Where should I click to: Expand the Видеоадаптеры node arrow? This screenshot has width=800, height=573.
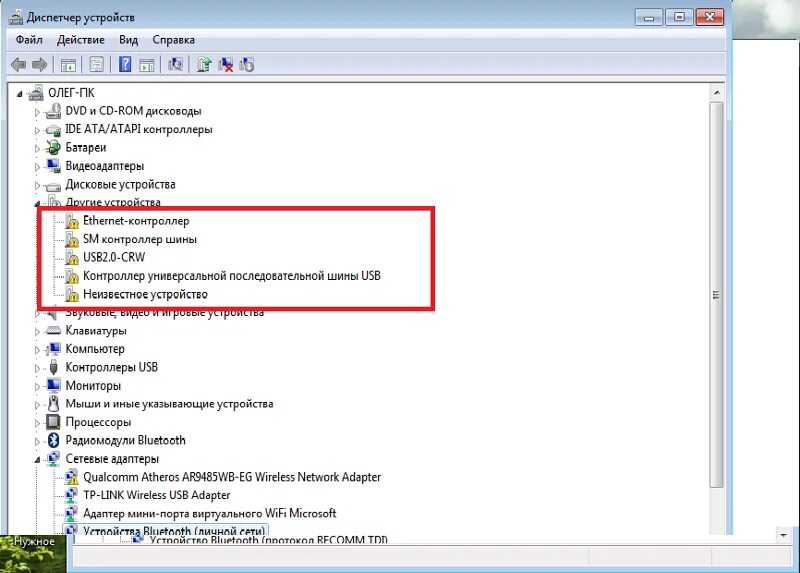37,167
